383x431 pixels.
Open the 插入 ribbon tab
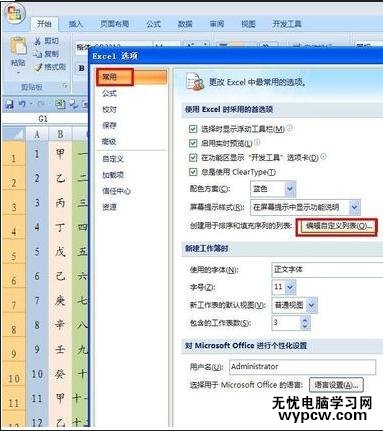coord(75,24)
